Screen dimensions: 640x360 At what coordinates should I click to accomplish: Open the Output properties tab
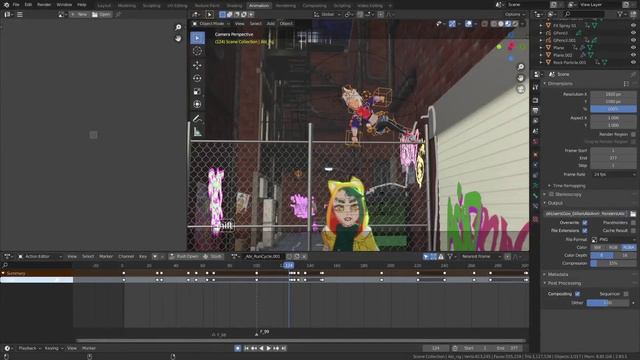click(x=536, y=111)
